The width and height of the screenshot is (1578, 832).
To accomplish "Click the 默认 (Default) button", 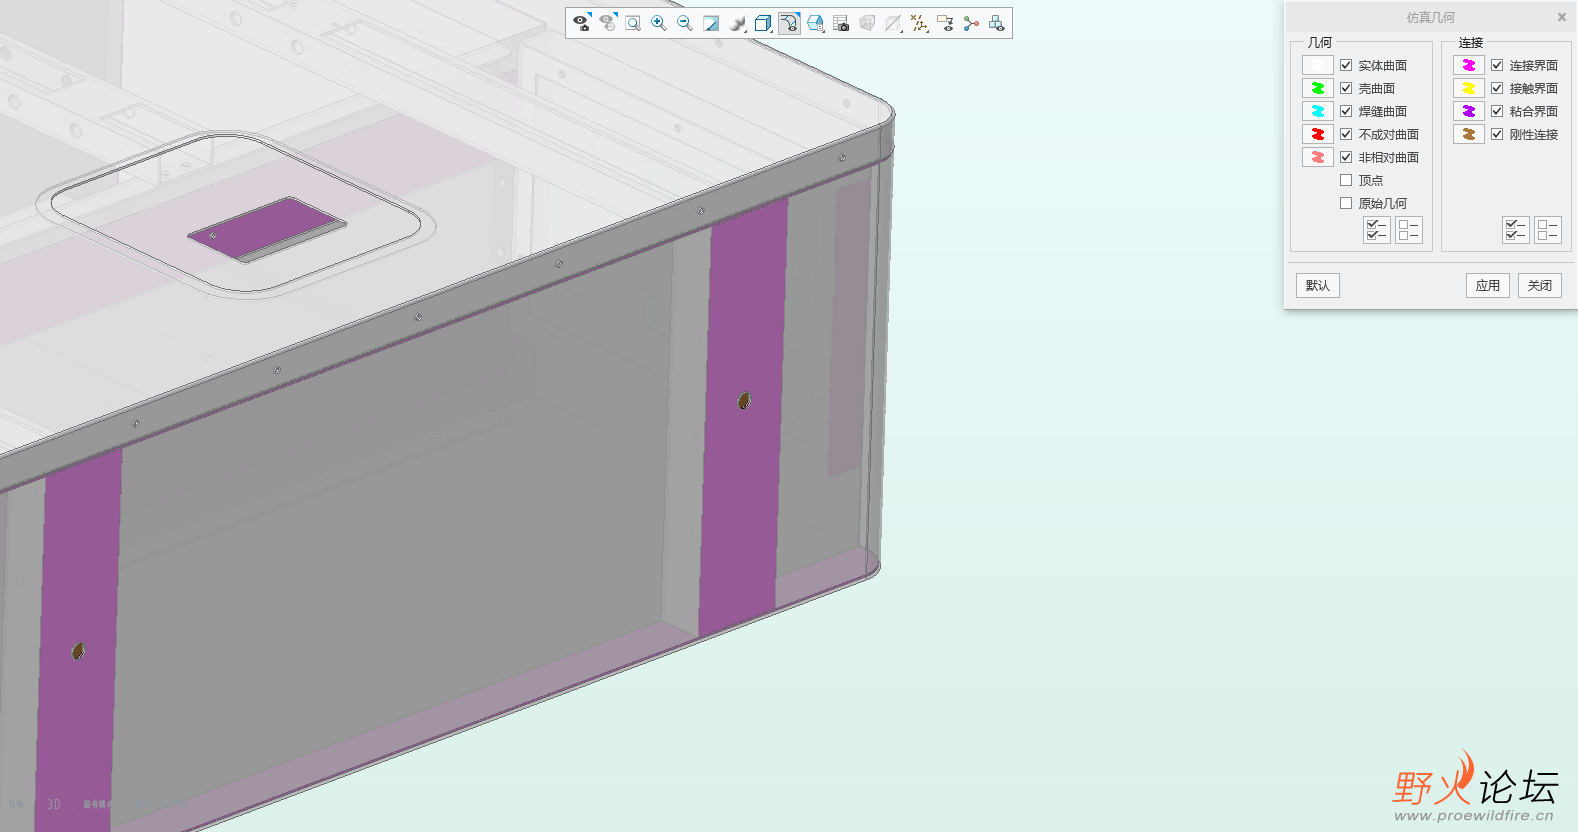I will [x=1318, y=285].
